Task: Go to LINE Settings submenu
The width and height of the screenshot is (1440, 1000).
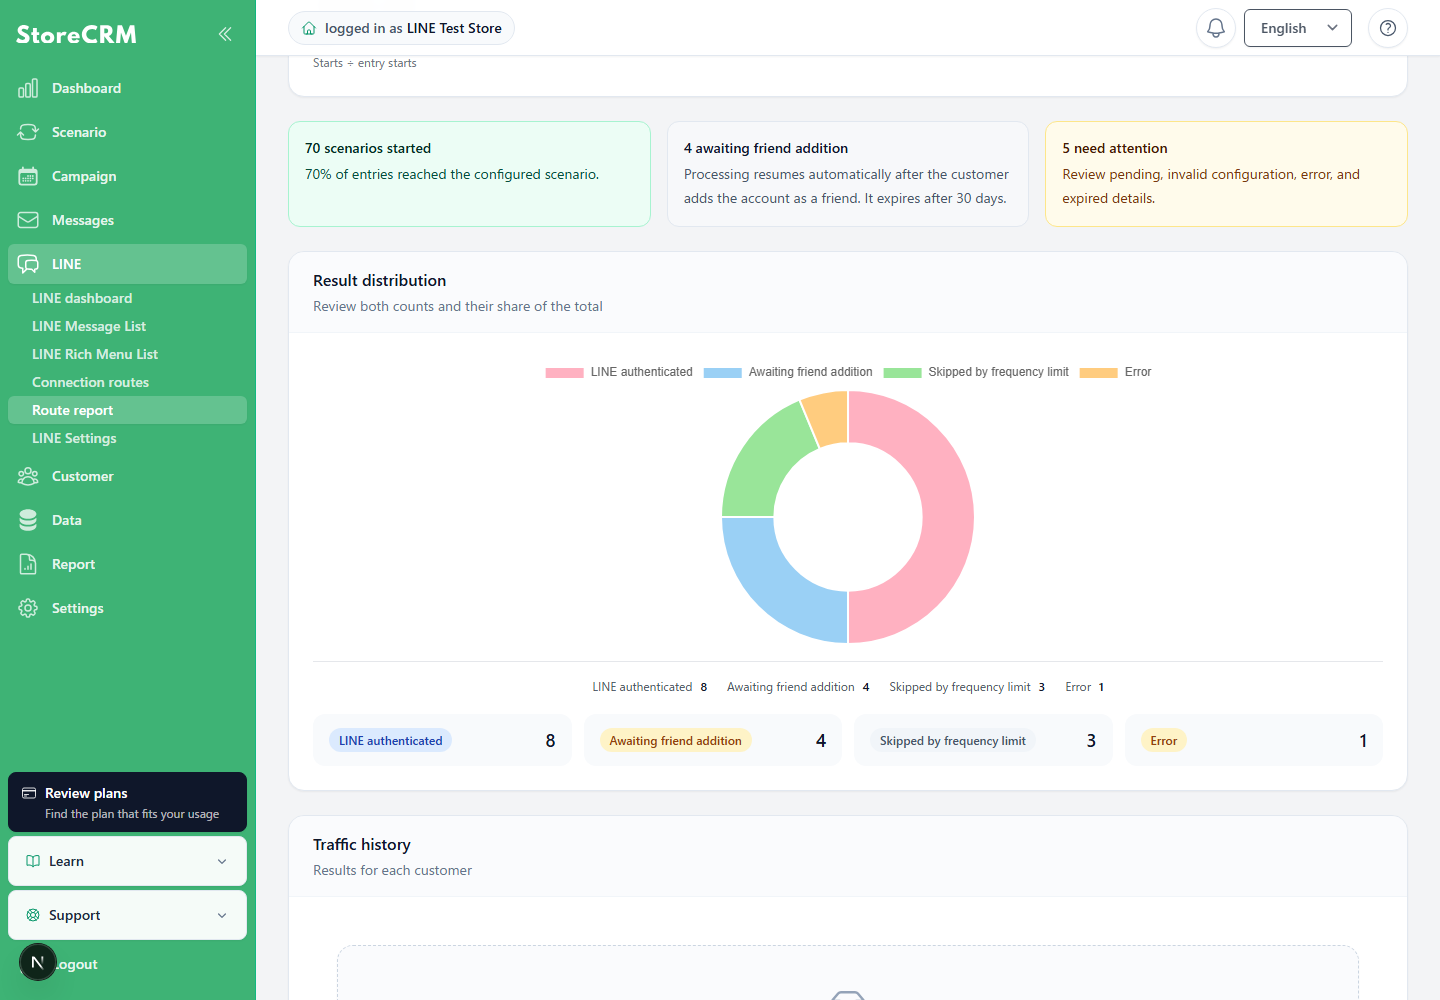Action: (x=127, y=438)
